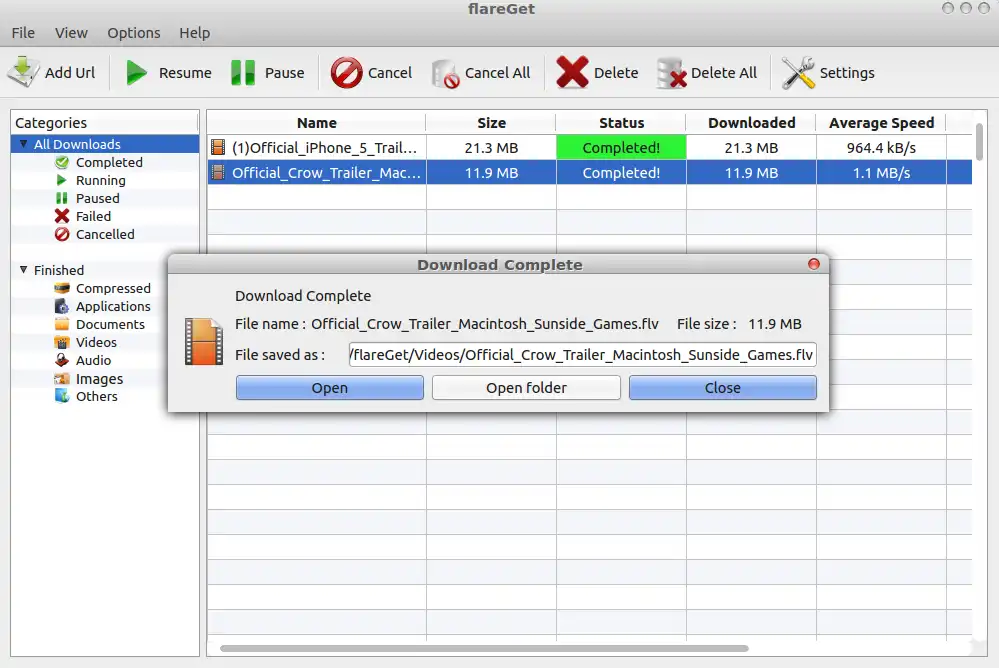This screenshot has width=999, height=668.
Task: Click the red Cancel icon
Action: click(x=346, y=73)
